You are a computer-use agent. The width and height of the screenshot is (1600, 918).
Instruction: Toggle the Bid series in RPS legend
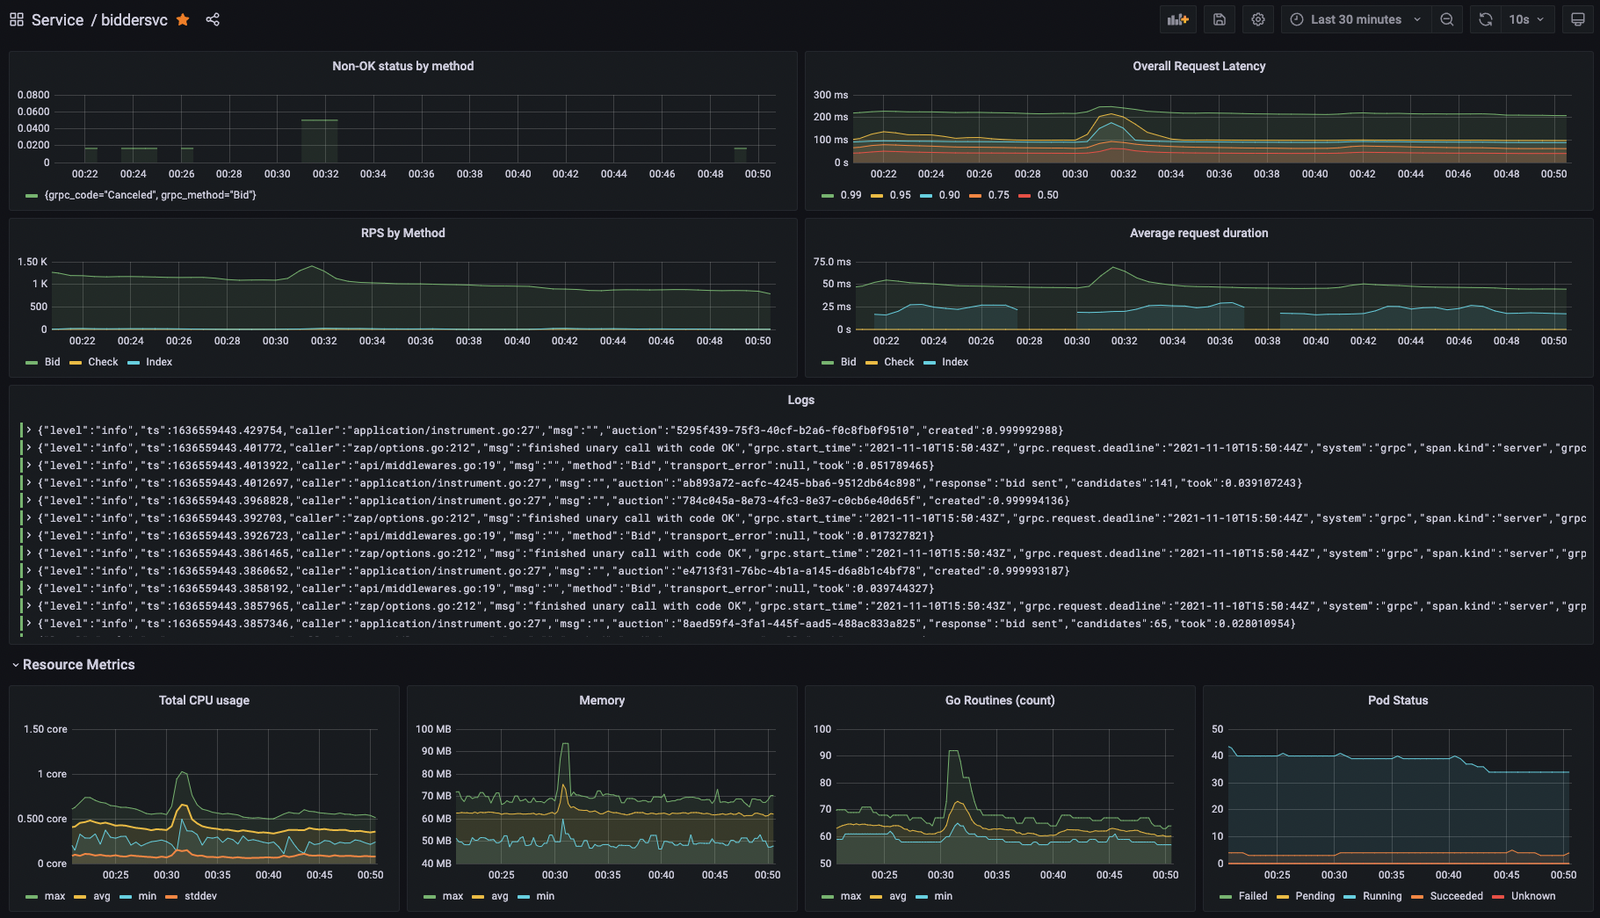coord(52,362)
